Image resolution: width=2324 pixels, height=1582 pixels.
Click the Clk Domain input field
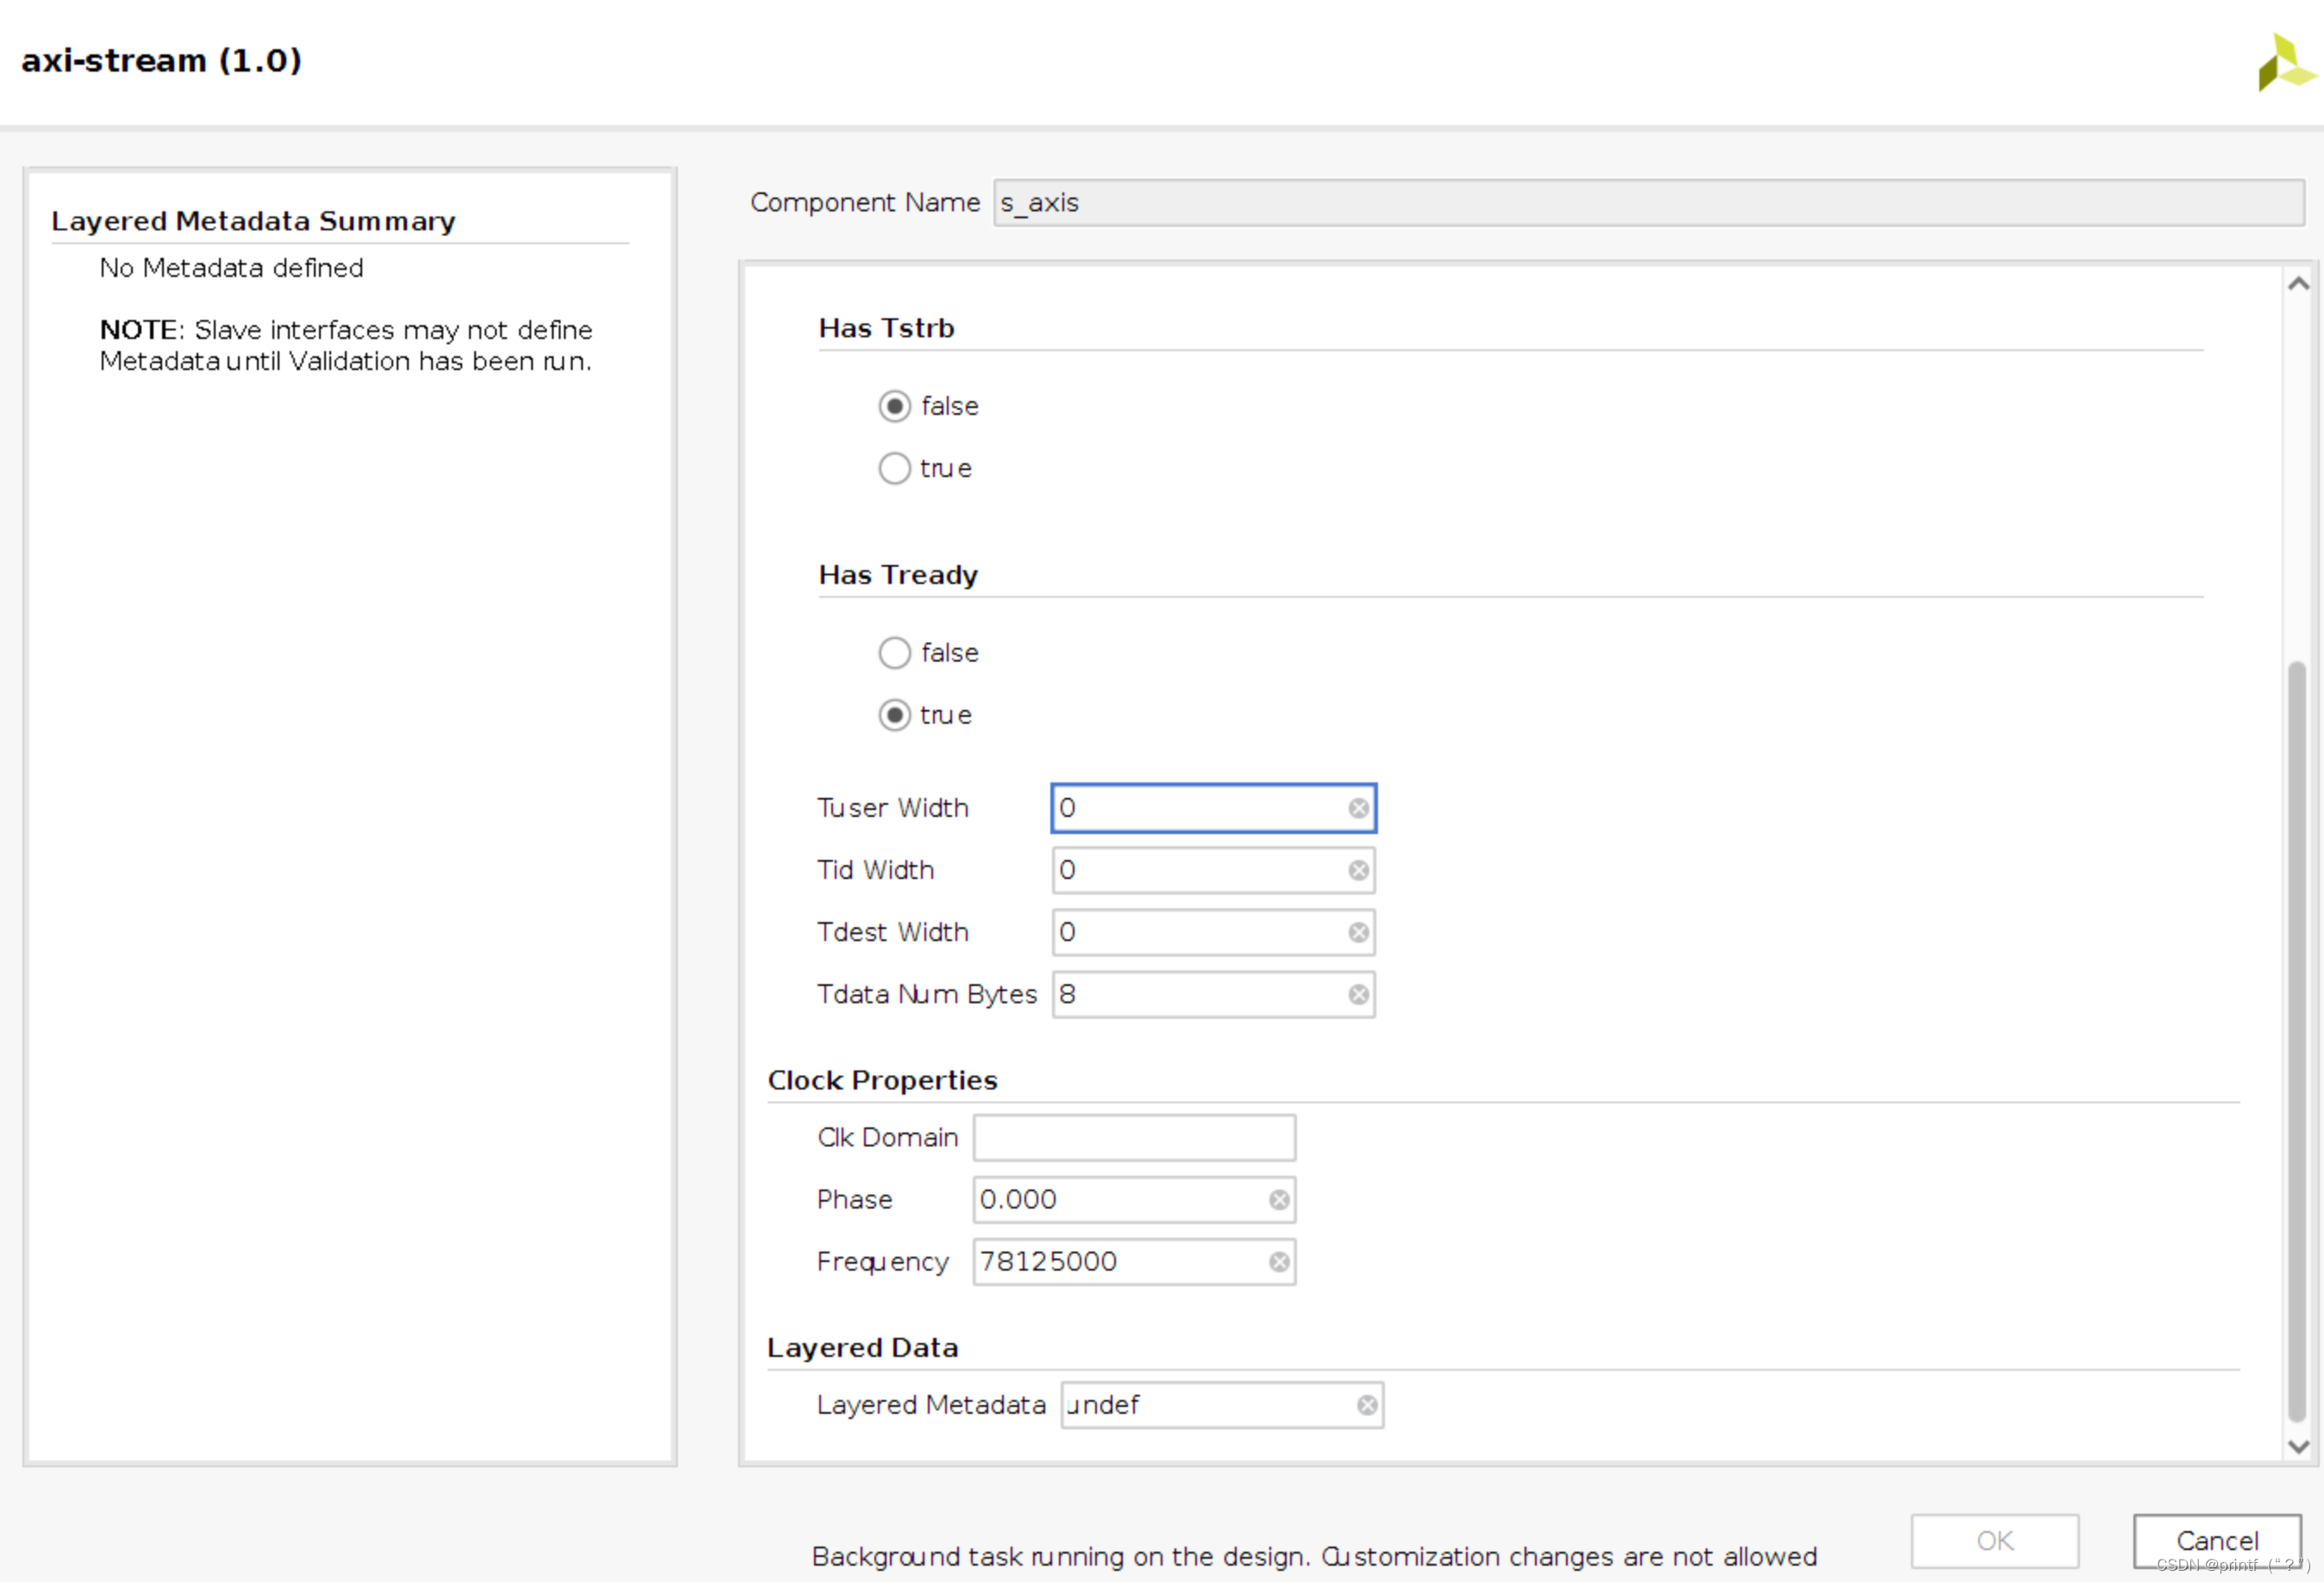pos(1133,1138)
